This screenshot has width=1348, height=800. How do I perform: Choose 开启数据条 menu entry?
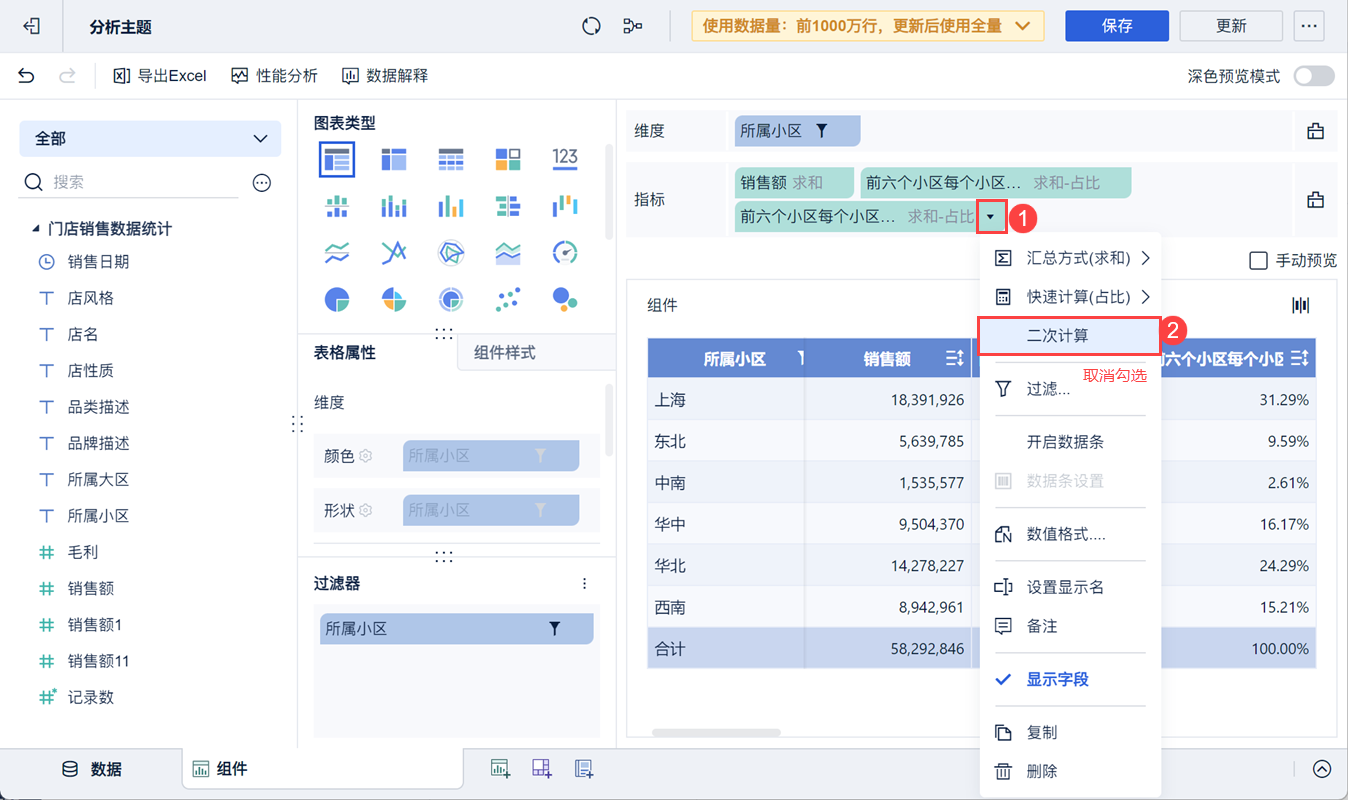(x=1070, y=442)
